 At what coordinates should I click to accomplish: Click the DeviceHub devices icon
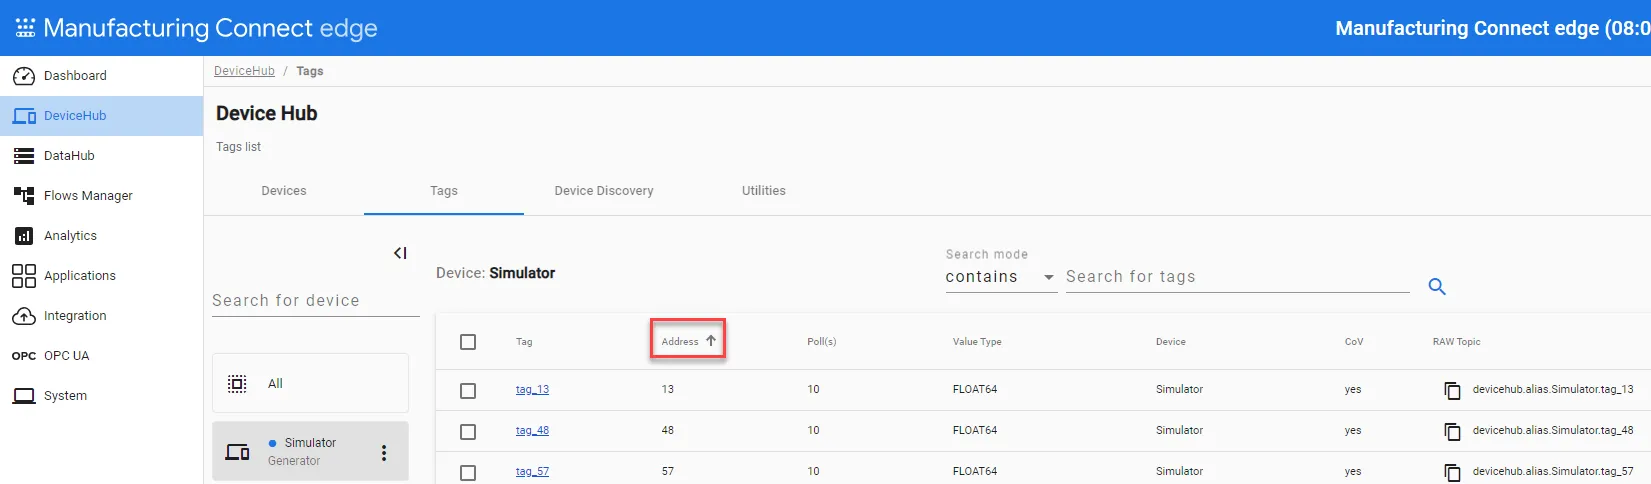point(24,116)
